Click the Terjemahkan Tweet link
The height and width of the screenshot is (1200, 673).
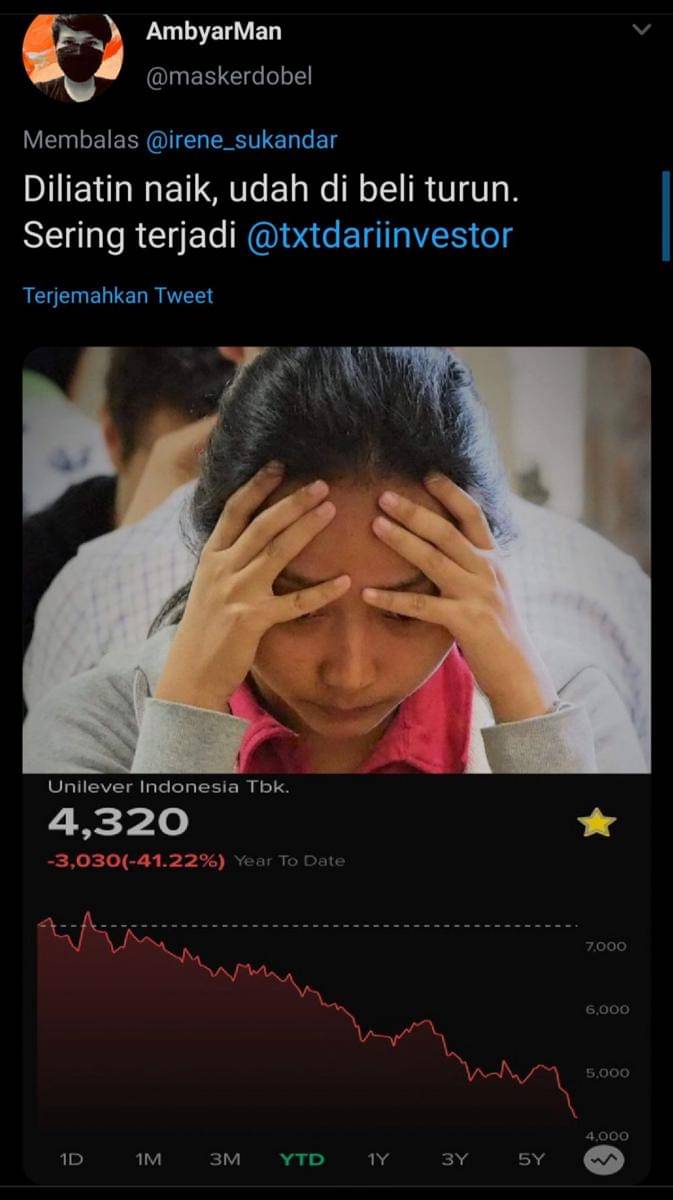118,296
